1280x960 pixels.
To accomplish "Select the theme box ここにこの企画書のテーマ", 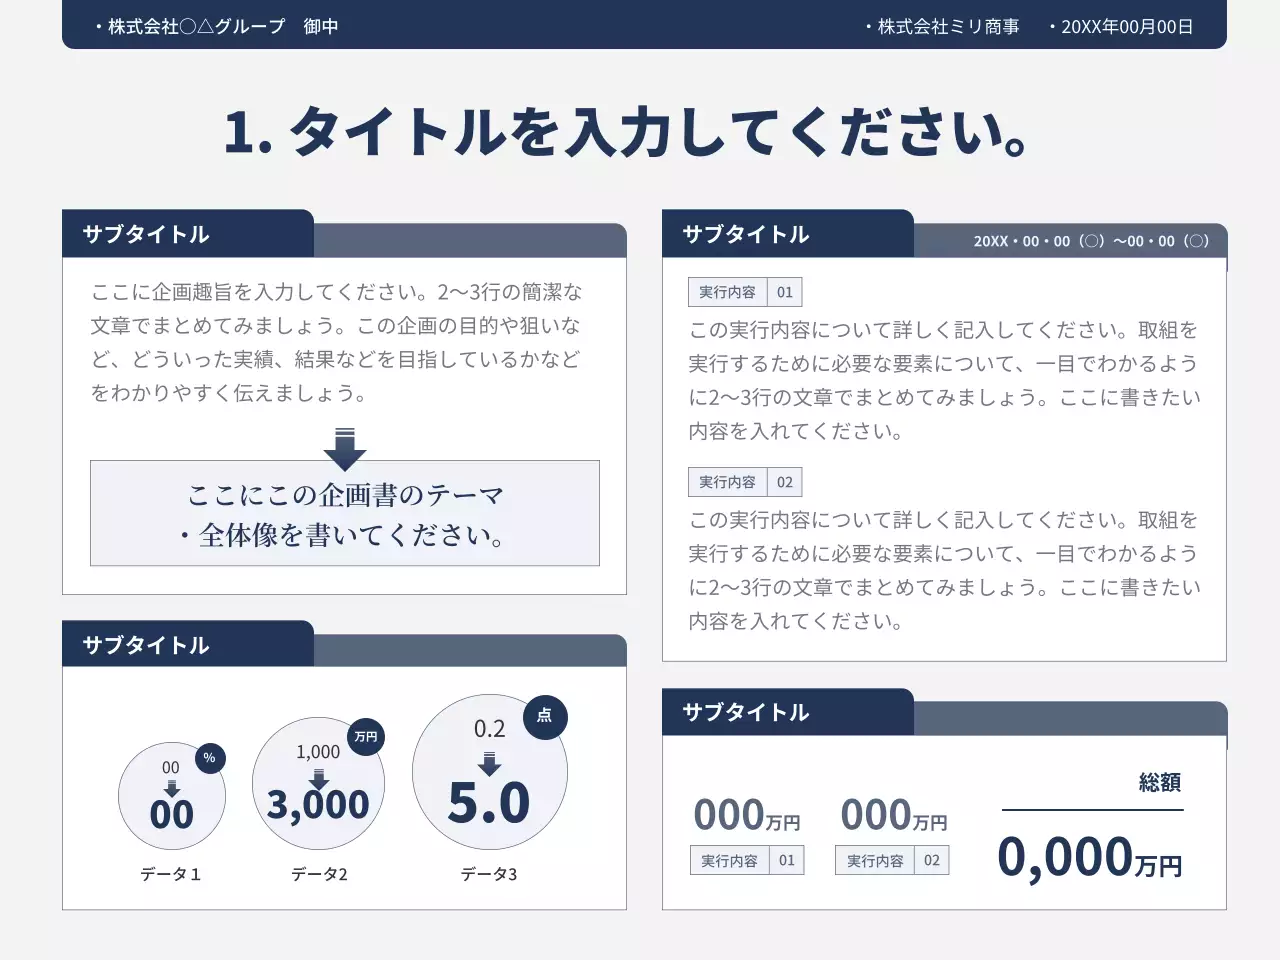I will tap(345, 514).
